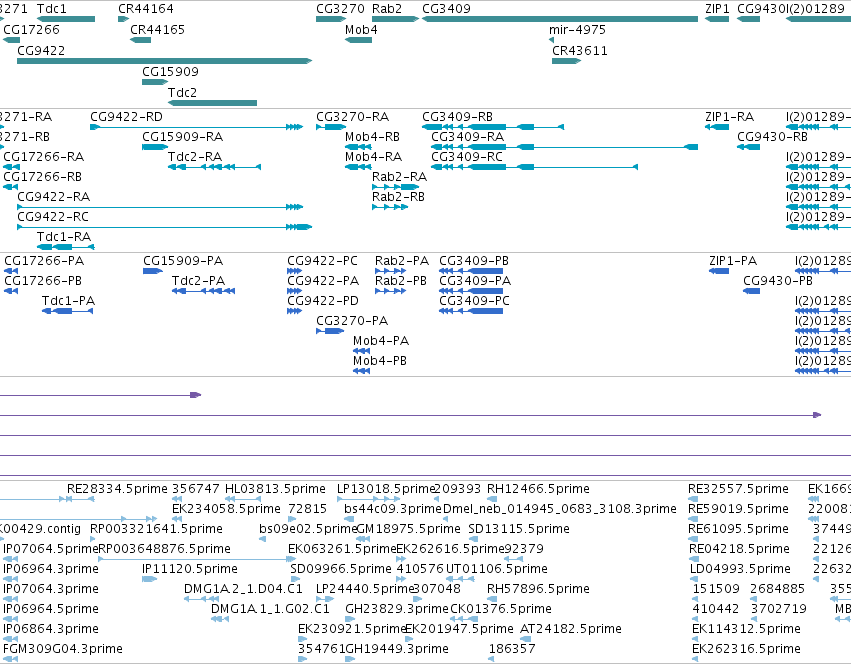Screen dimensions: 851x664
Task: Select the CR44165 gene label
Action: pyautogui.click(x=157, y=30)
